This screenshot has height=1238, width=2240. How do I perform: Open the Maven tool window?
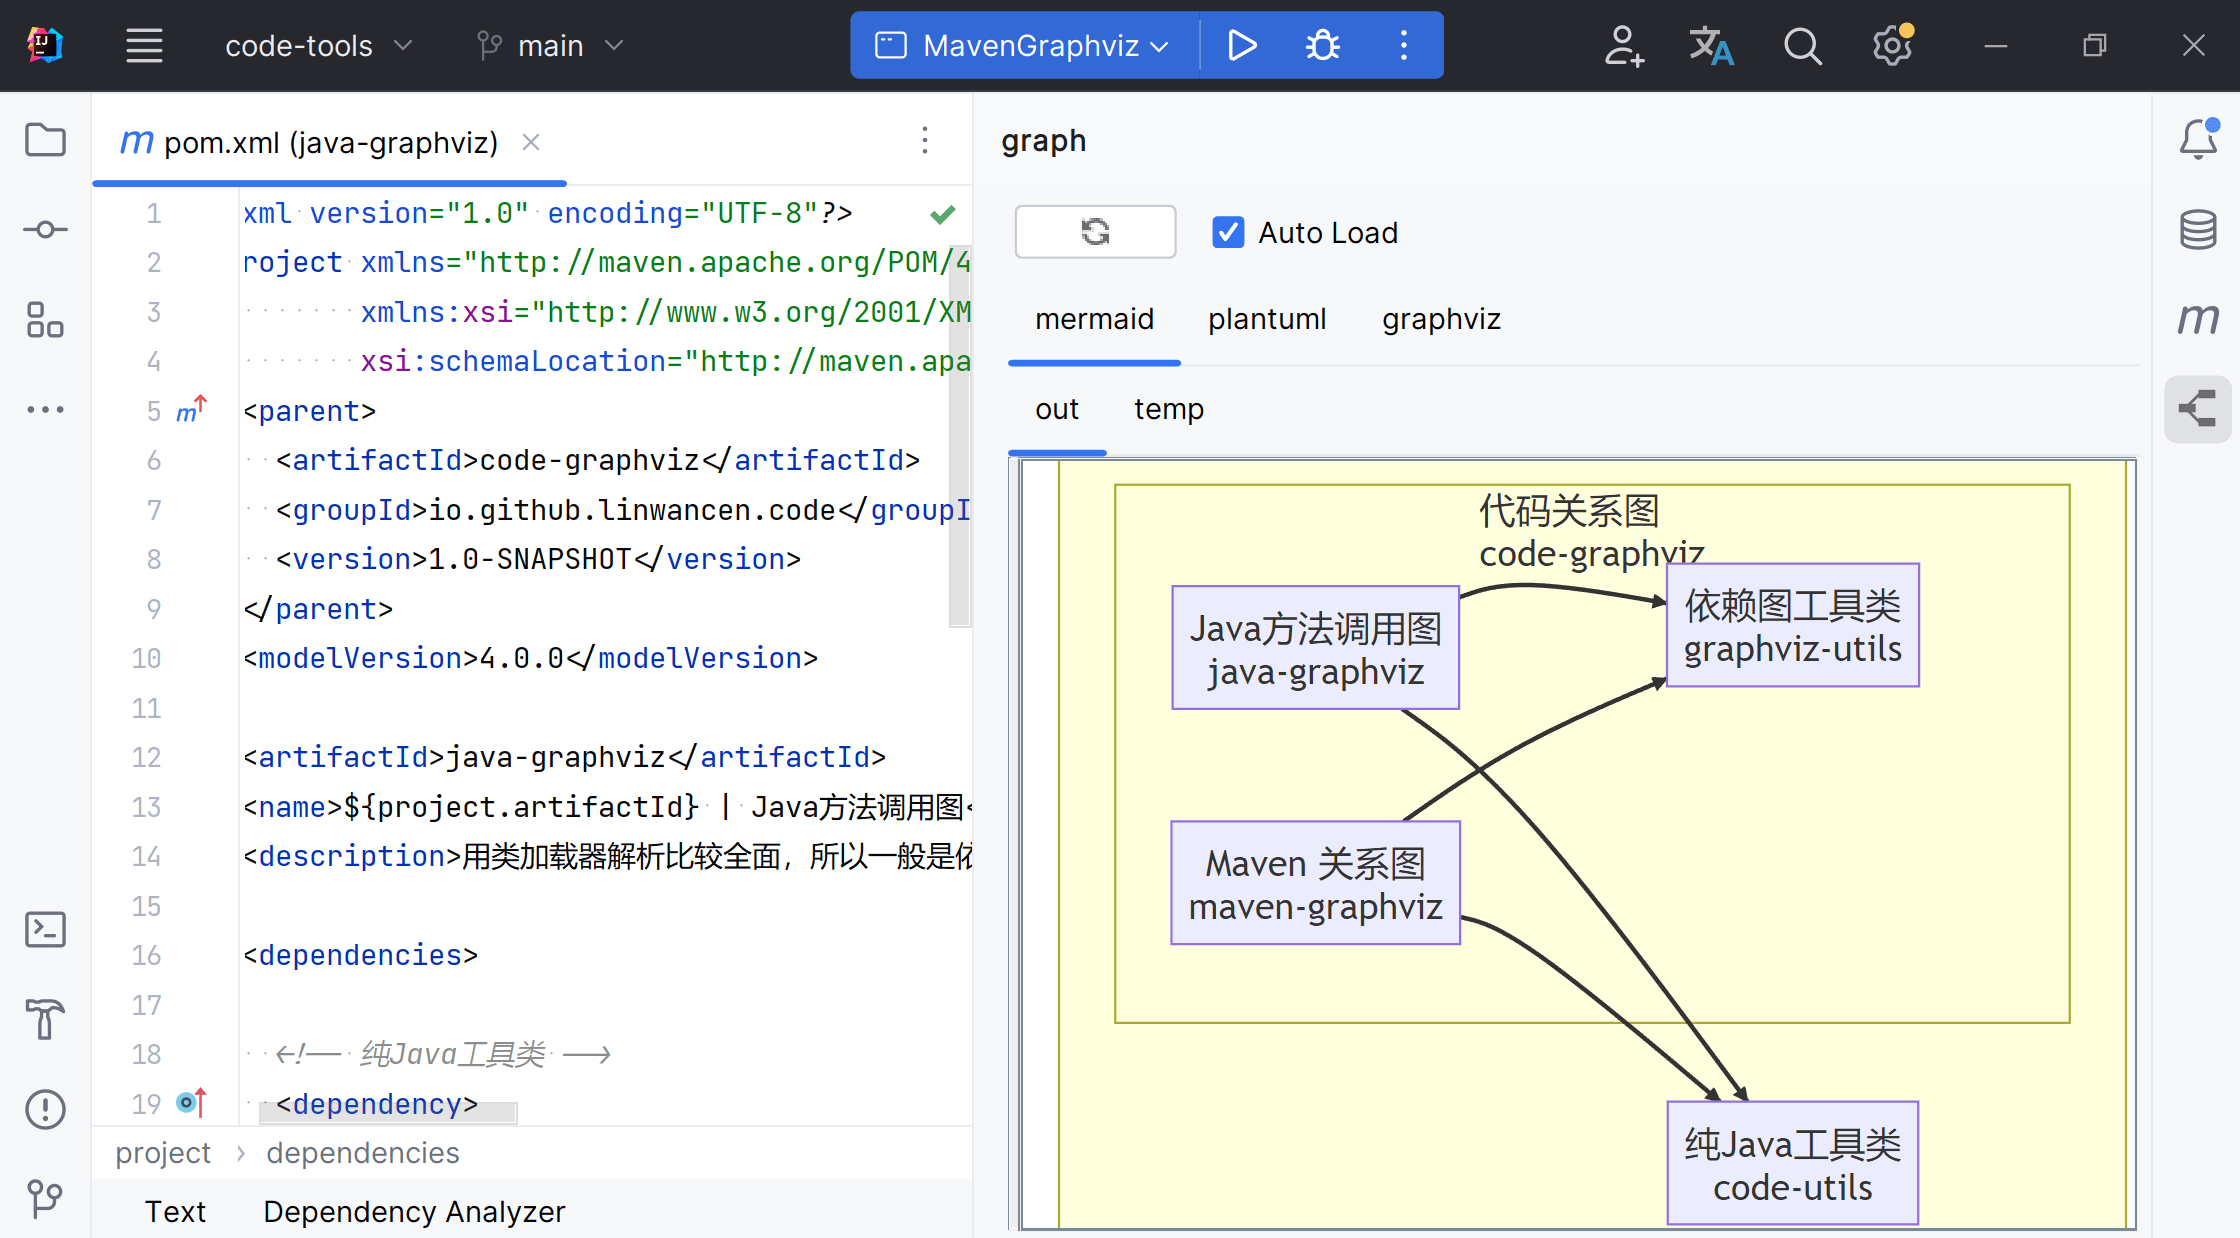point(2198,319)
